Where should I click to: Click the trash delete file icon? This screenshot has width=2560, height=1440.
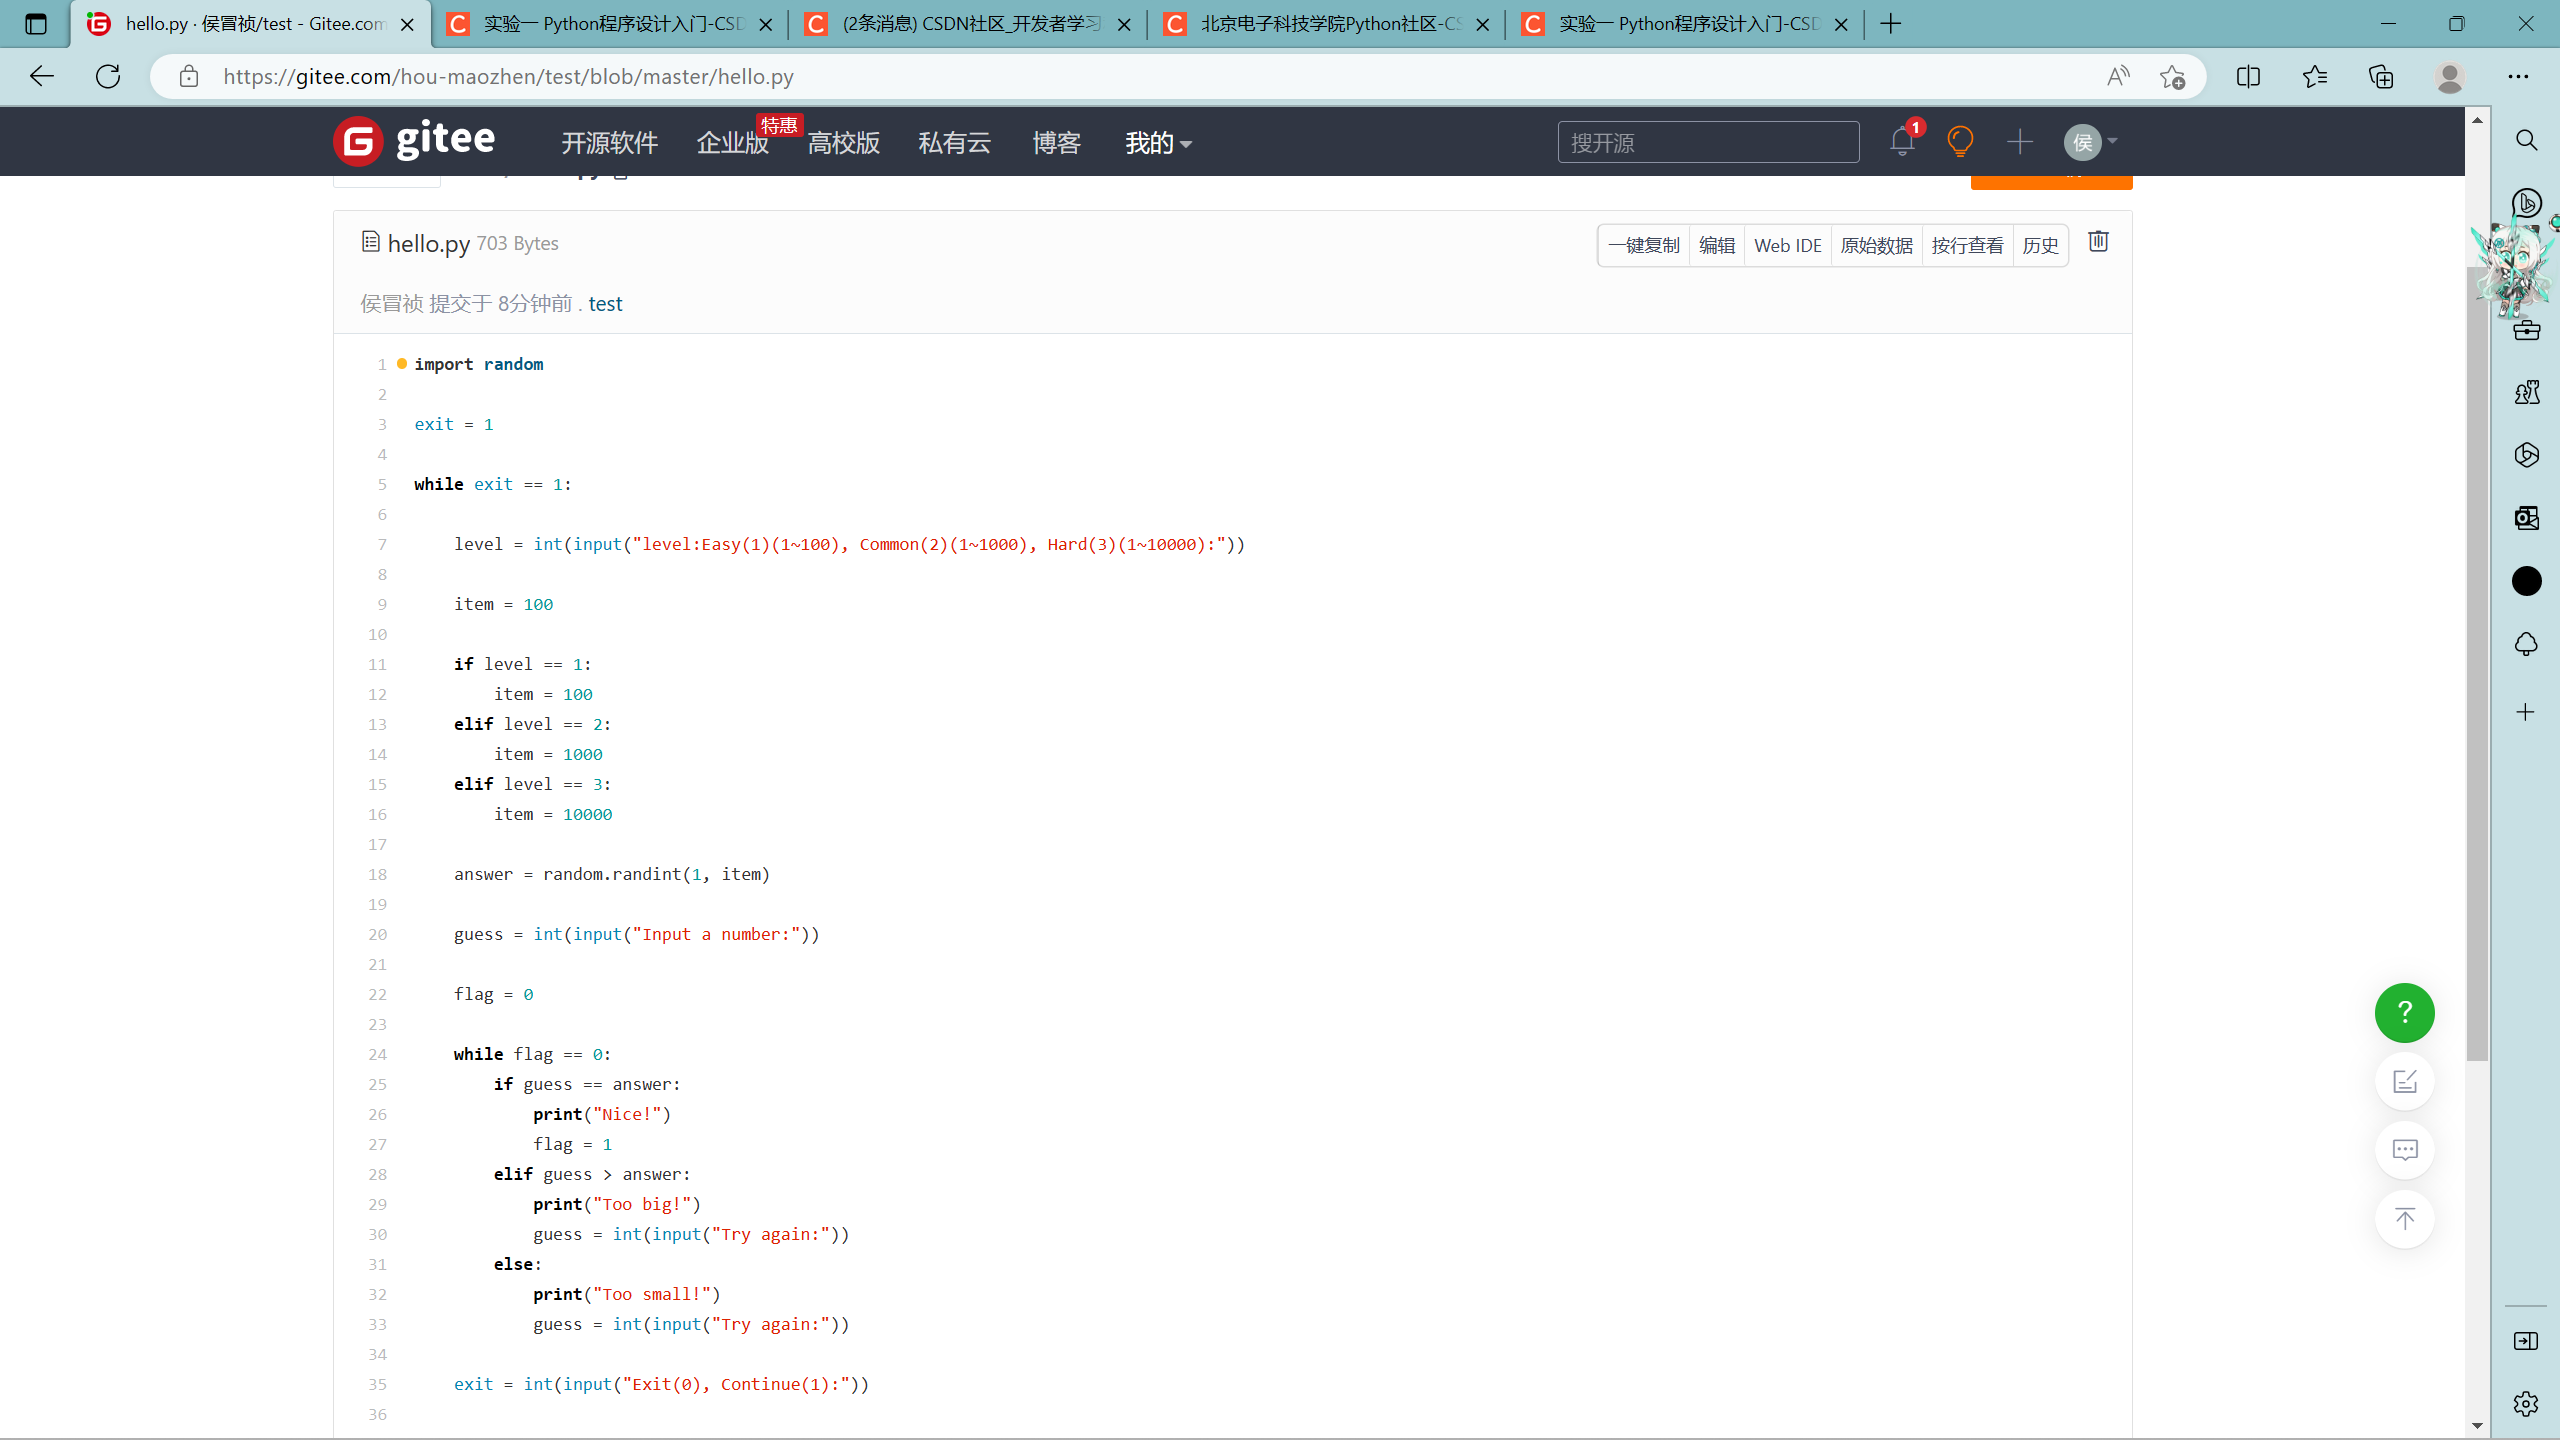(x=2098, y=242)
